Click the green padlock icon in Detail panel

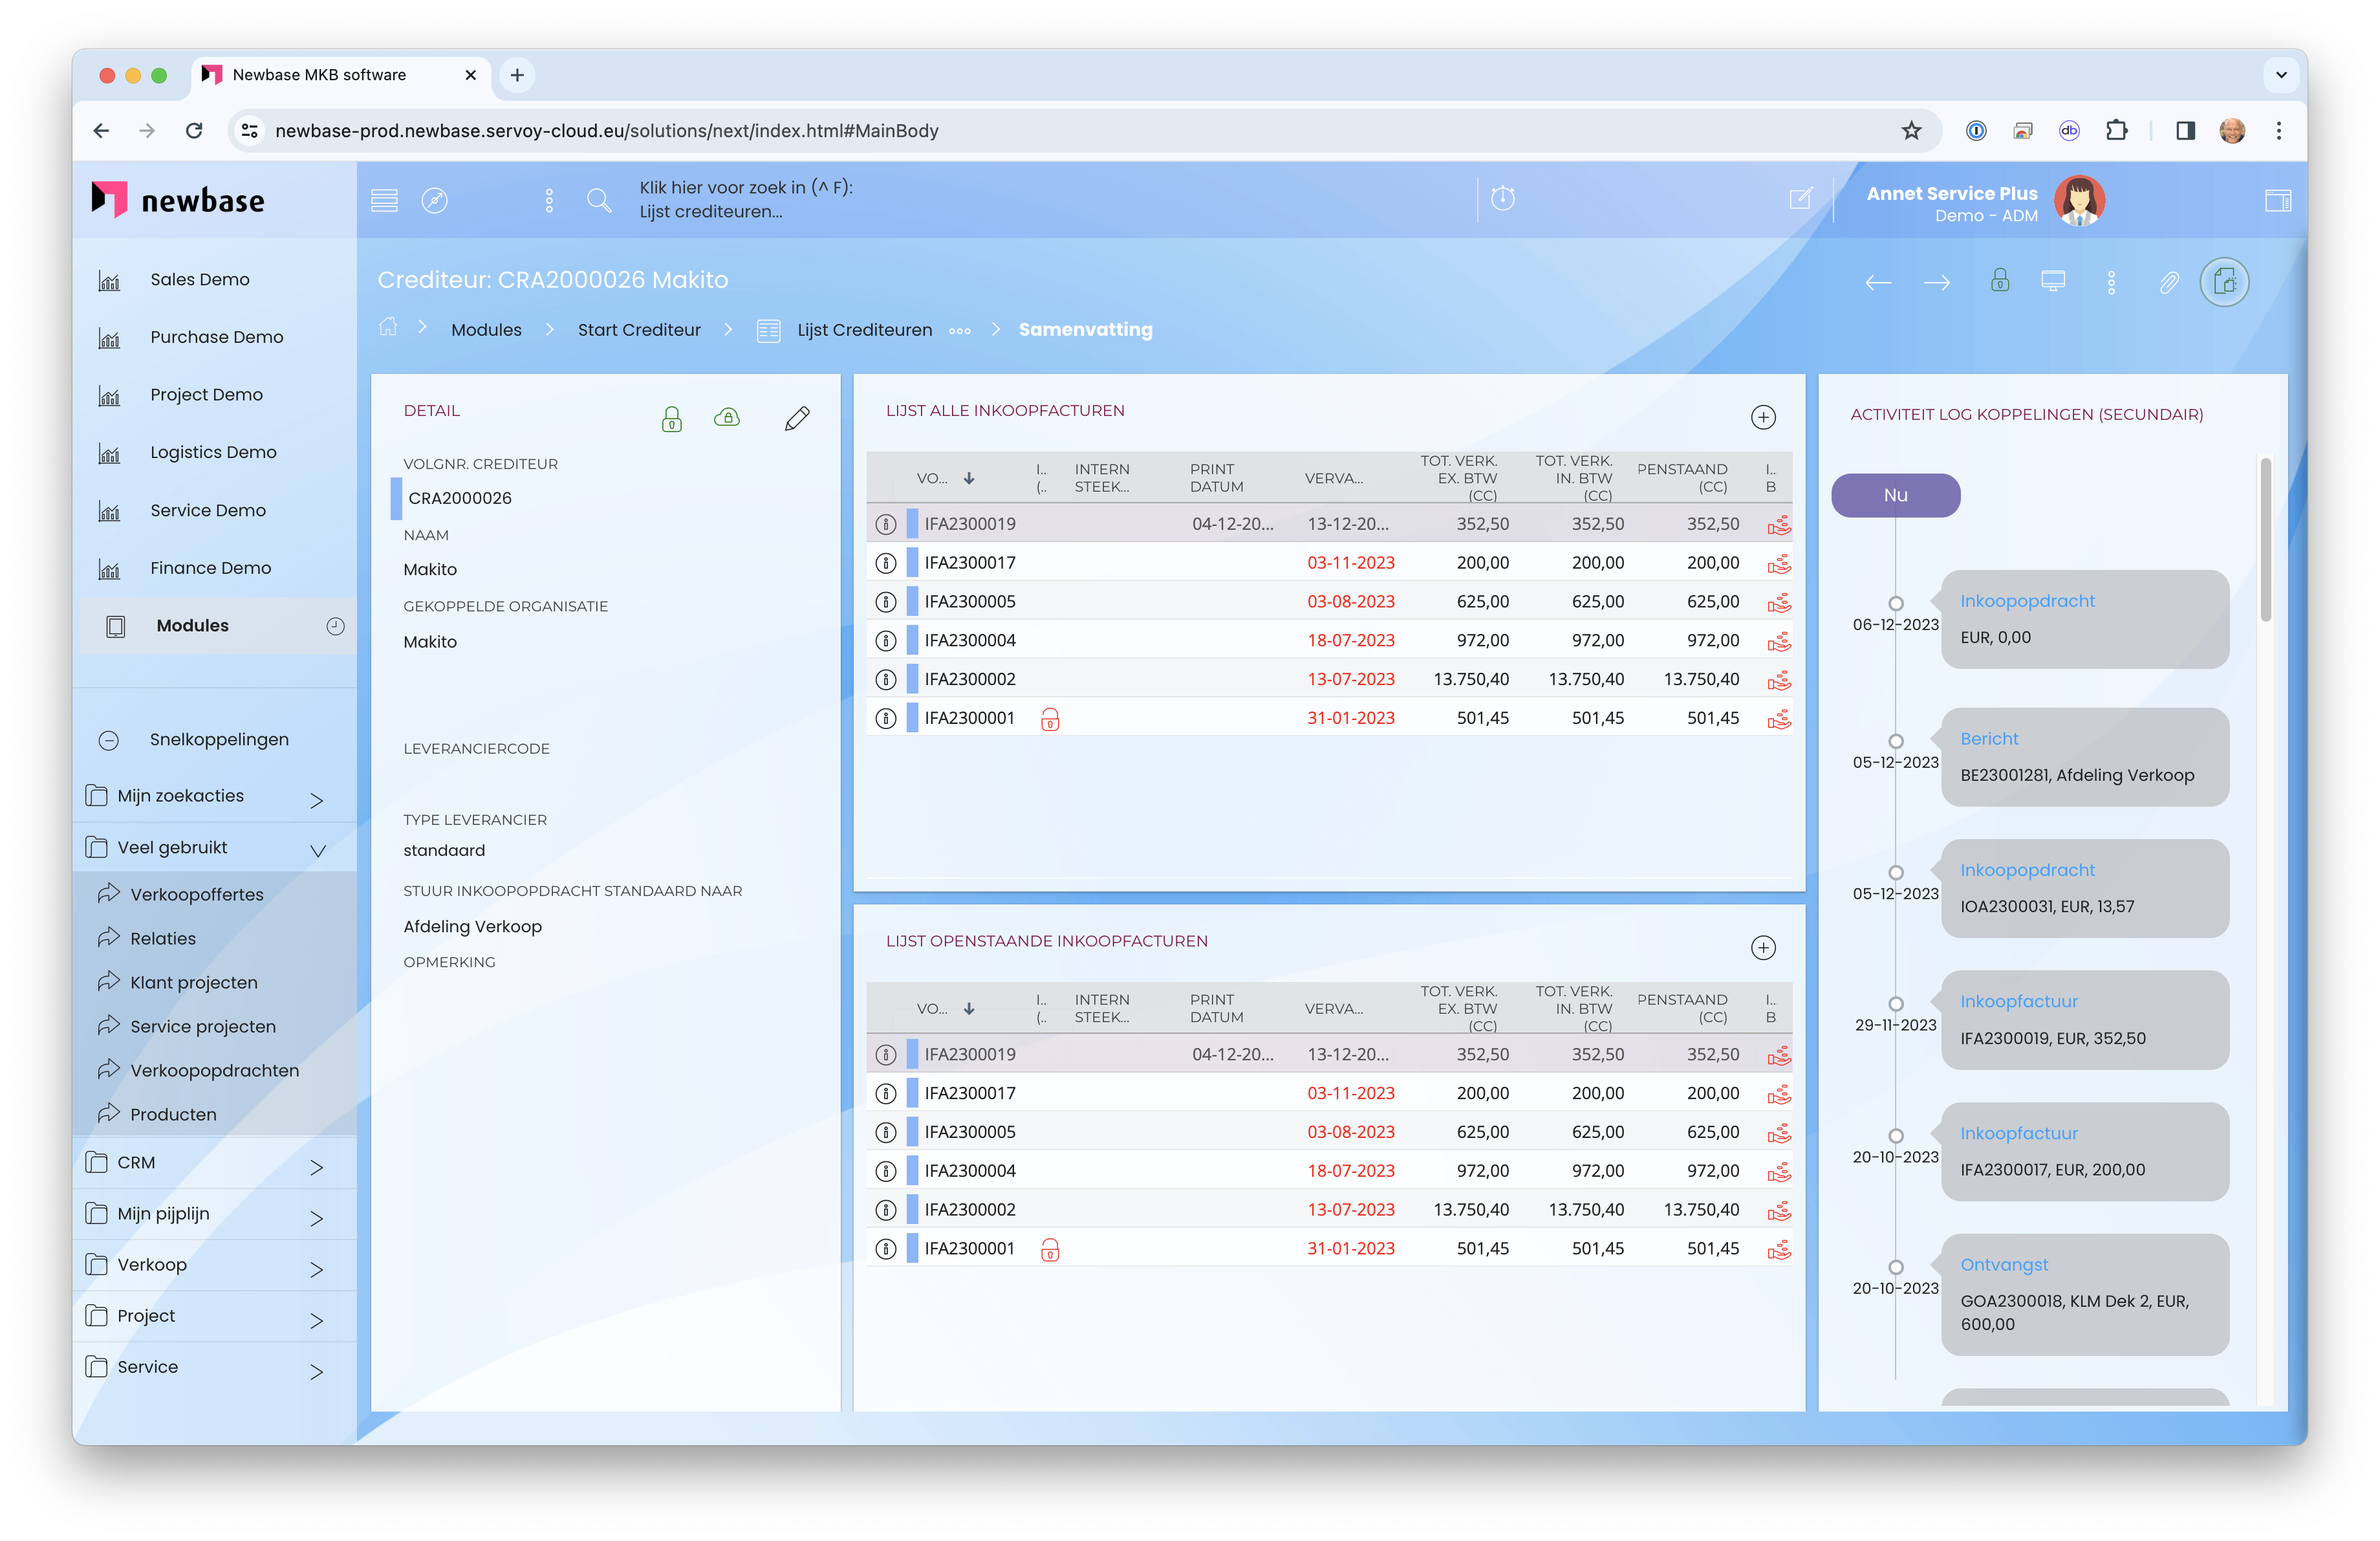(672, 418)
